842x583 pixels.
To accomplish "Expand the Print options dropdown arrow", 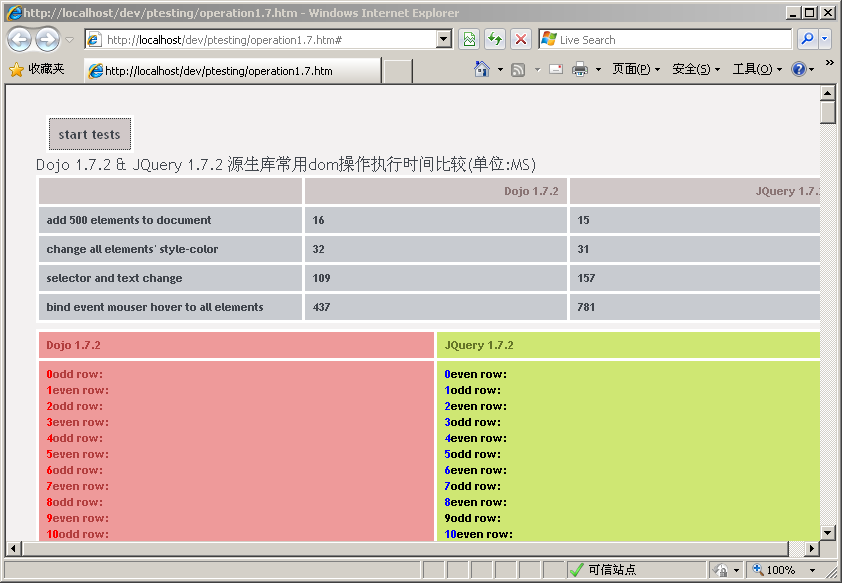I will [598, 69].
